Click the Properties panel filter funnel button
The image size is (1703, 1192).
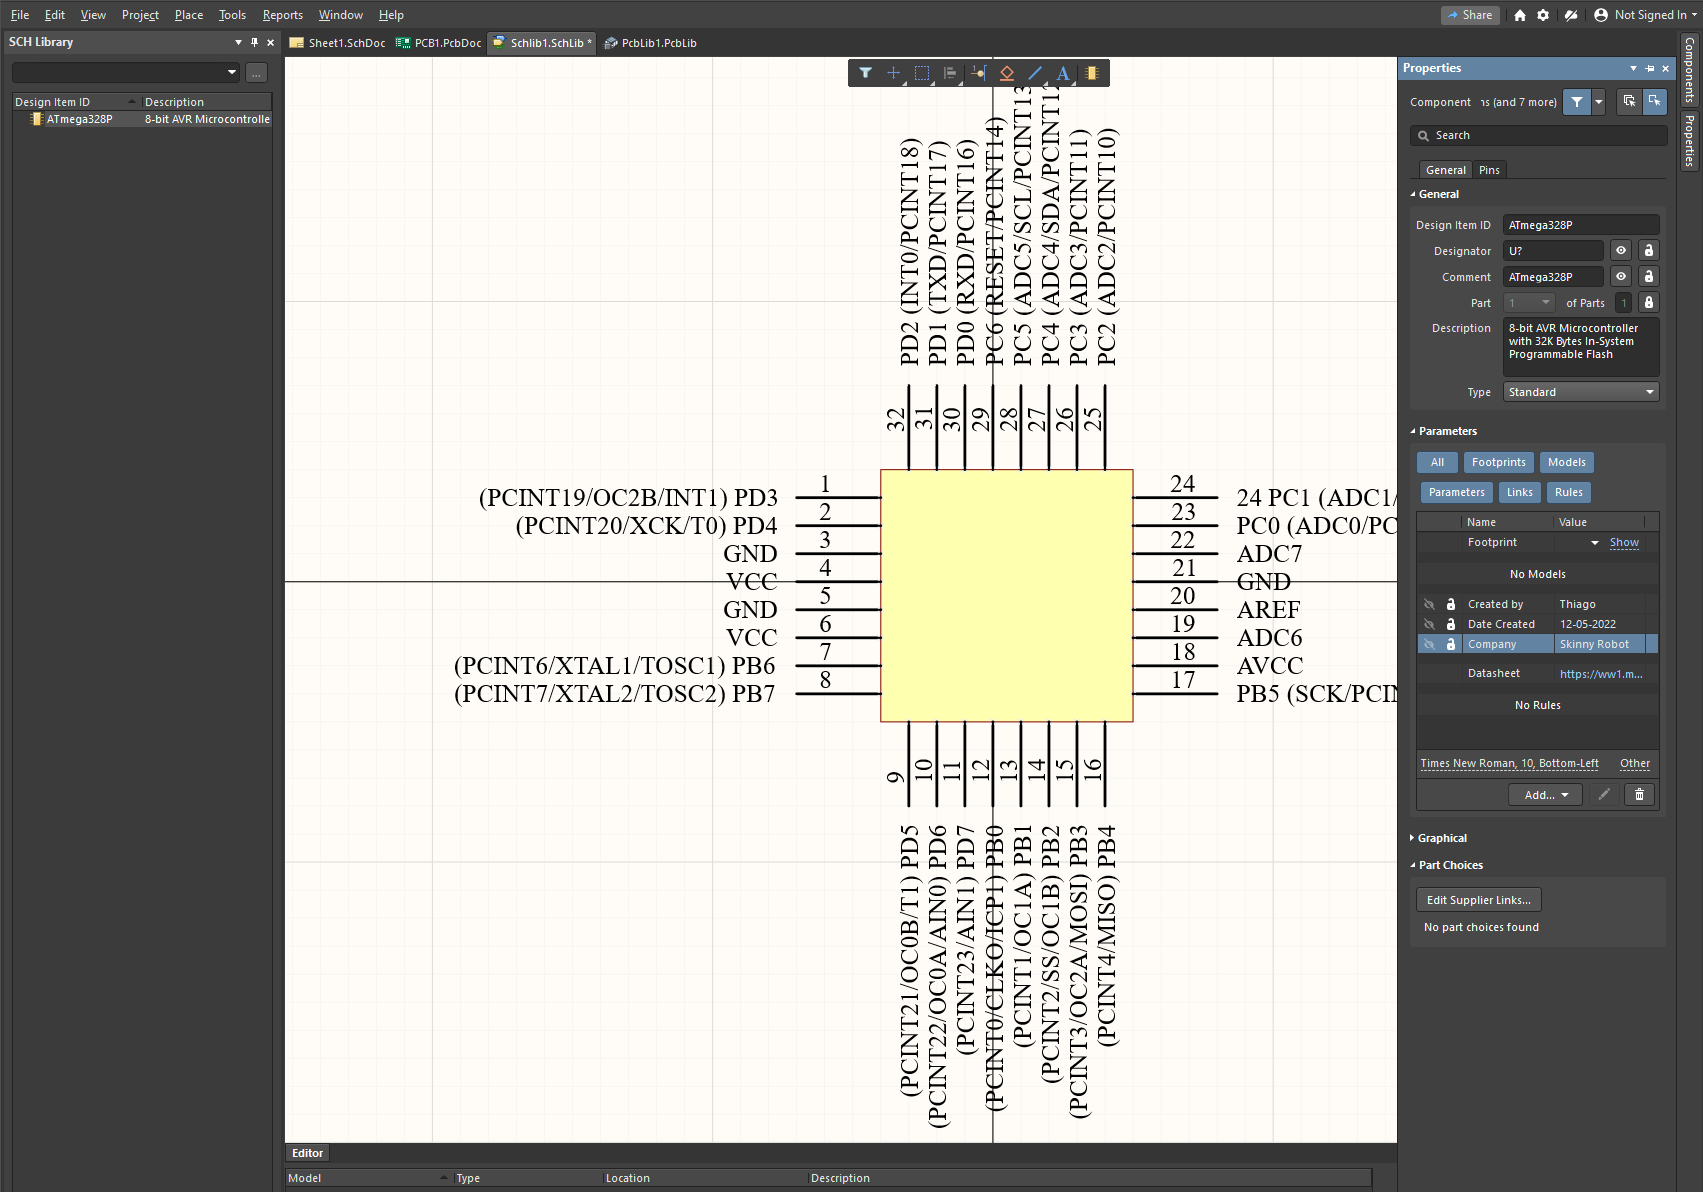(1577, 102)
